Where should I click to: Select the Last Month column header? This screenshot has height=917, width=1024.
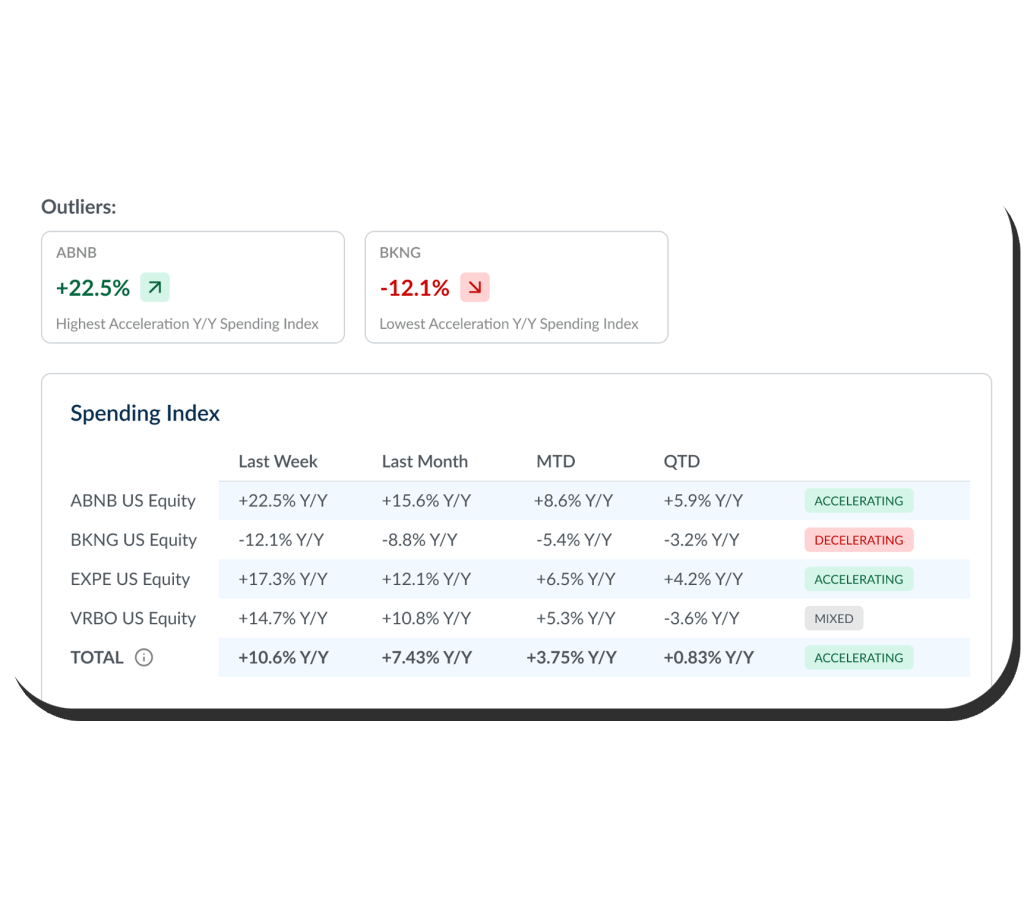point(424,461)
